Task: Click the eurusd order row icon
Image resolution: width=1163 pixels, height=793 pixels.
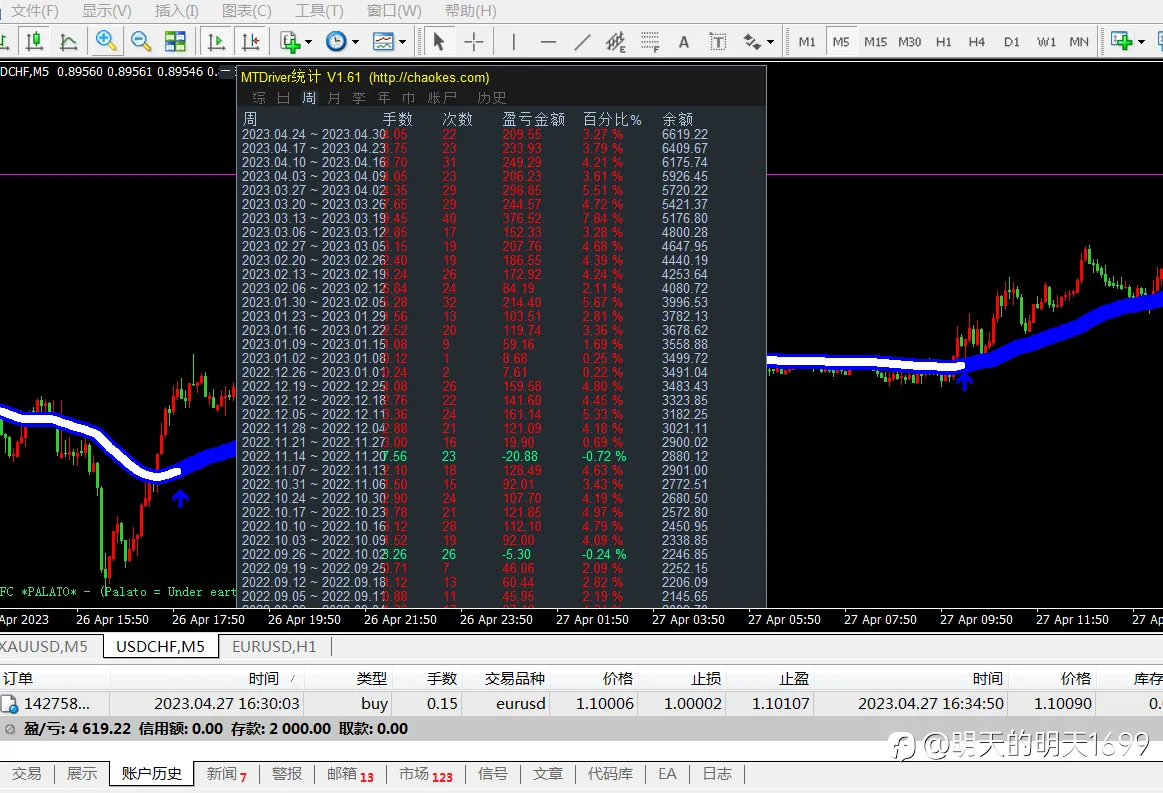Action: tap(10, 703)
